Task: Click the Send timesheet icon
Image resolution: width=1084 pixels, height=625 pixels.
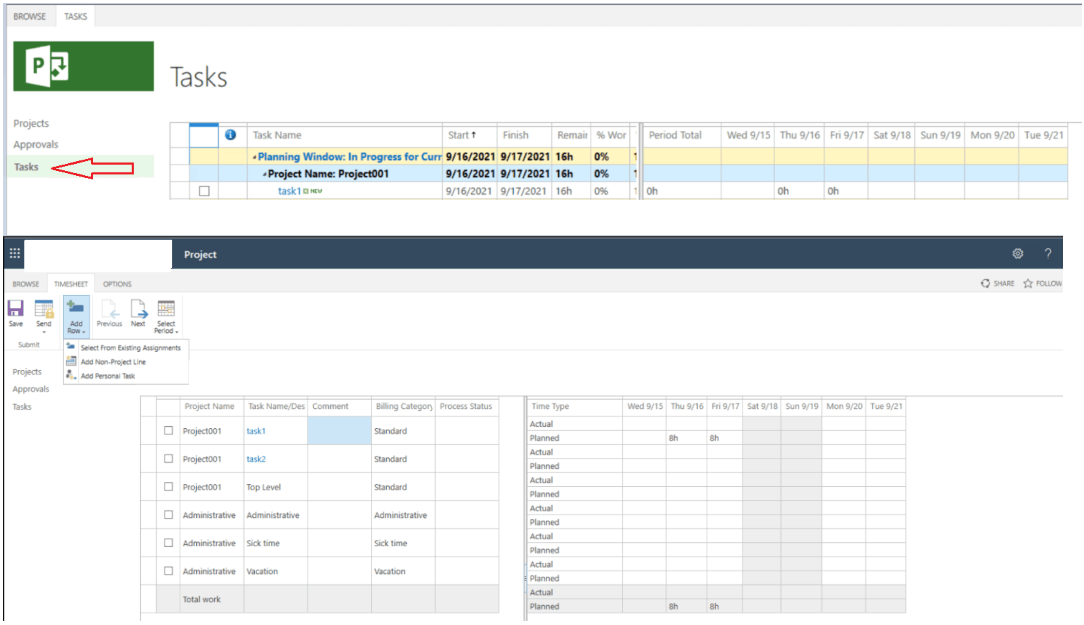Action: click(x=44, y=308)
